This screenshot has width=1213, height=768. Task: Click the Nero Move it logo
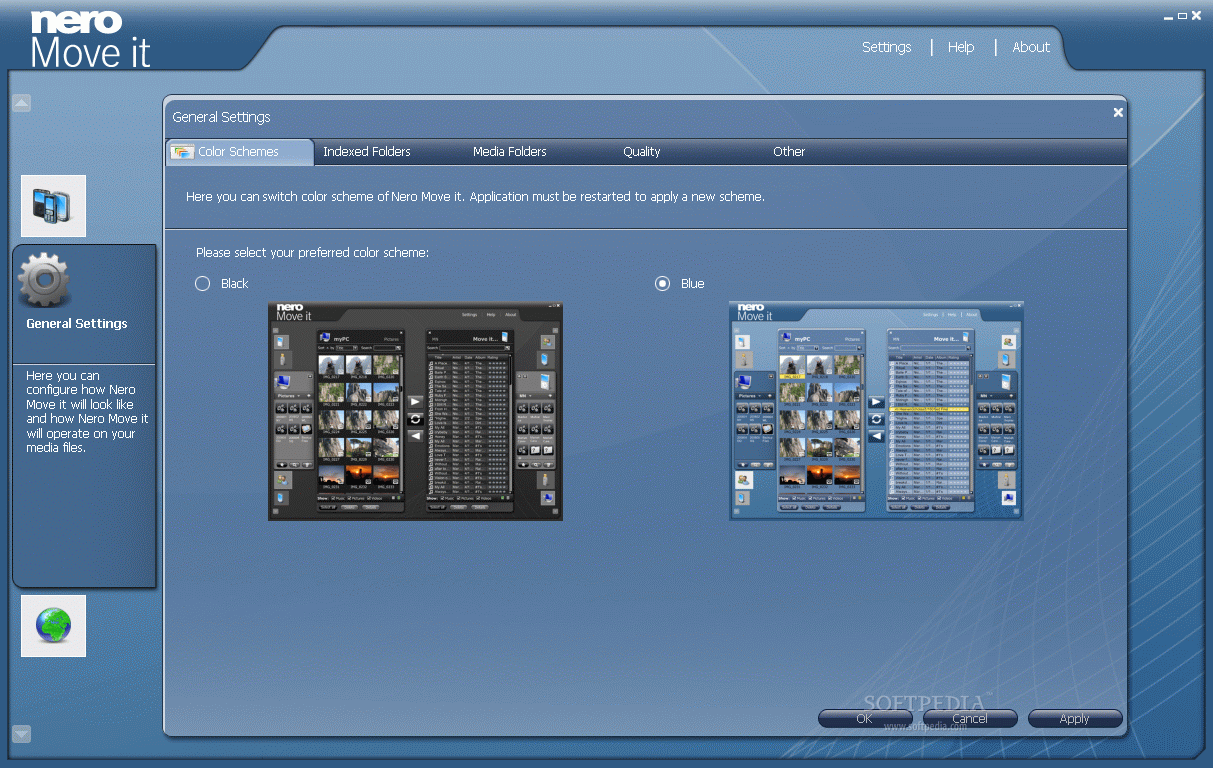pyautogui.click(x=90, y=40)
